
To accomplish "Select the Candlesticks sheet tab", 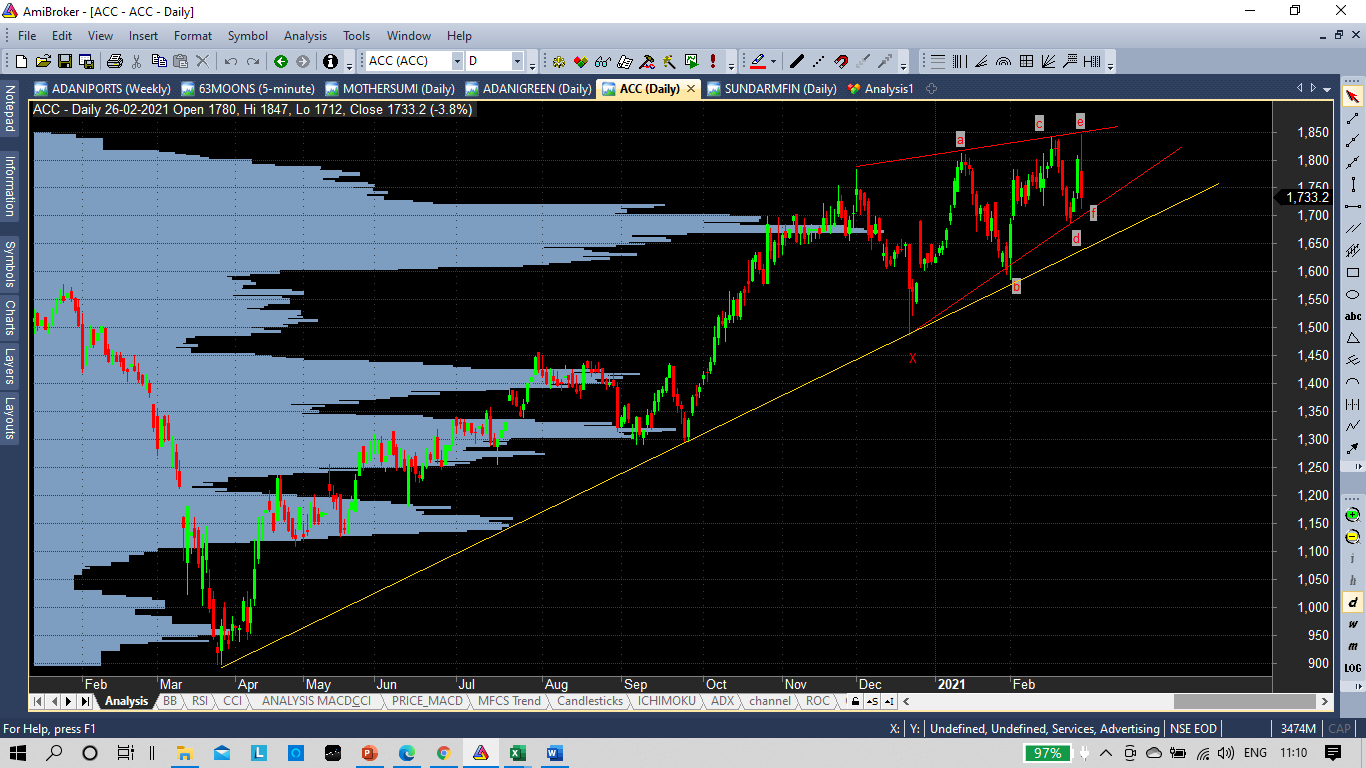I will tap(590, 701).
